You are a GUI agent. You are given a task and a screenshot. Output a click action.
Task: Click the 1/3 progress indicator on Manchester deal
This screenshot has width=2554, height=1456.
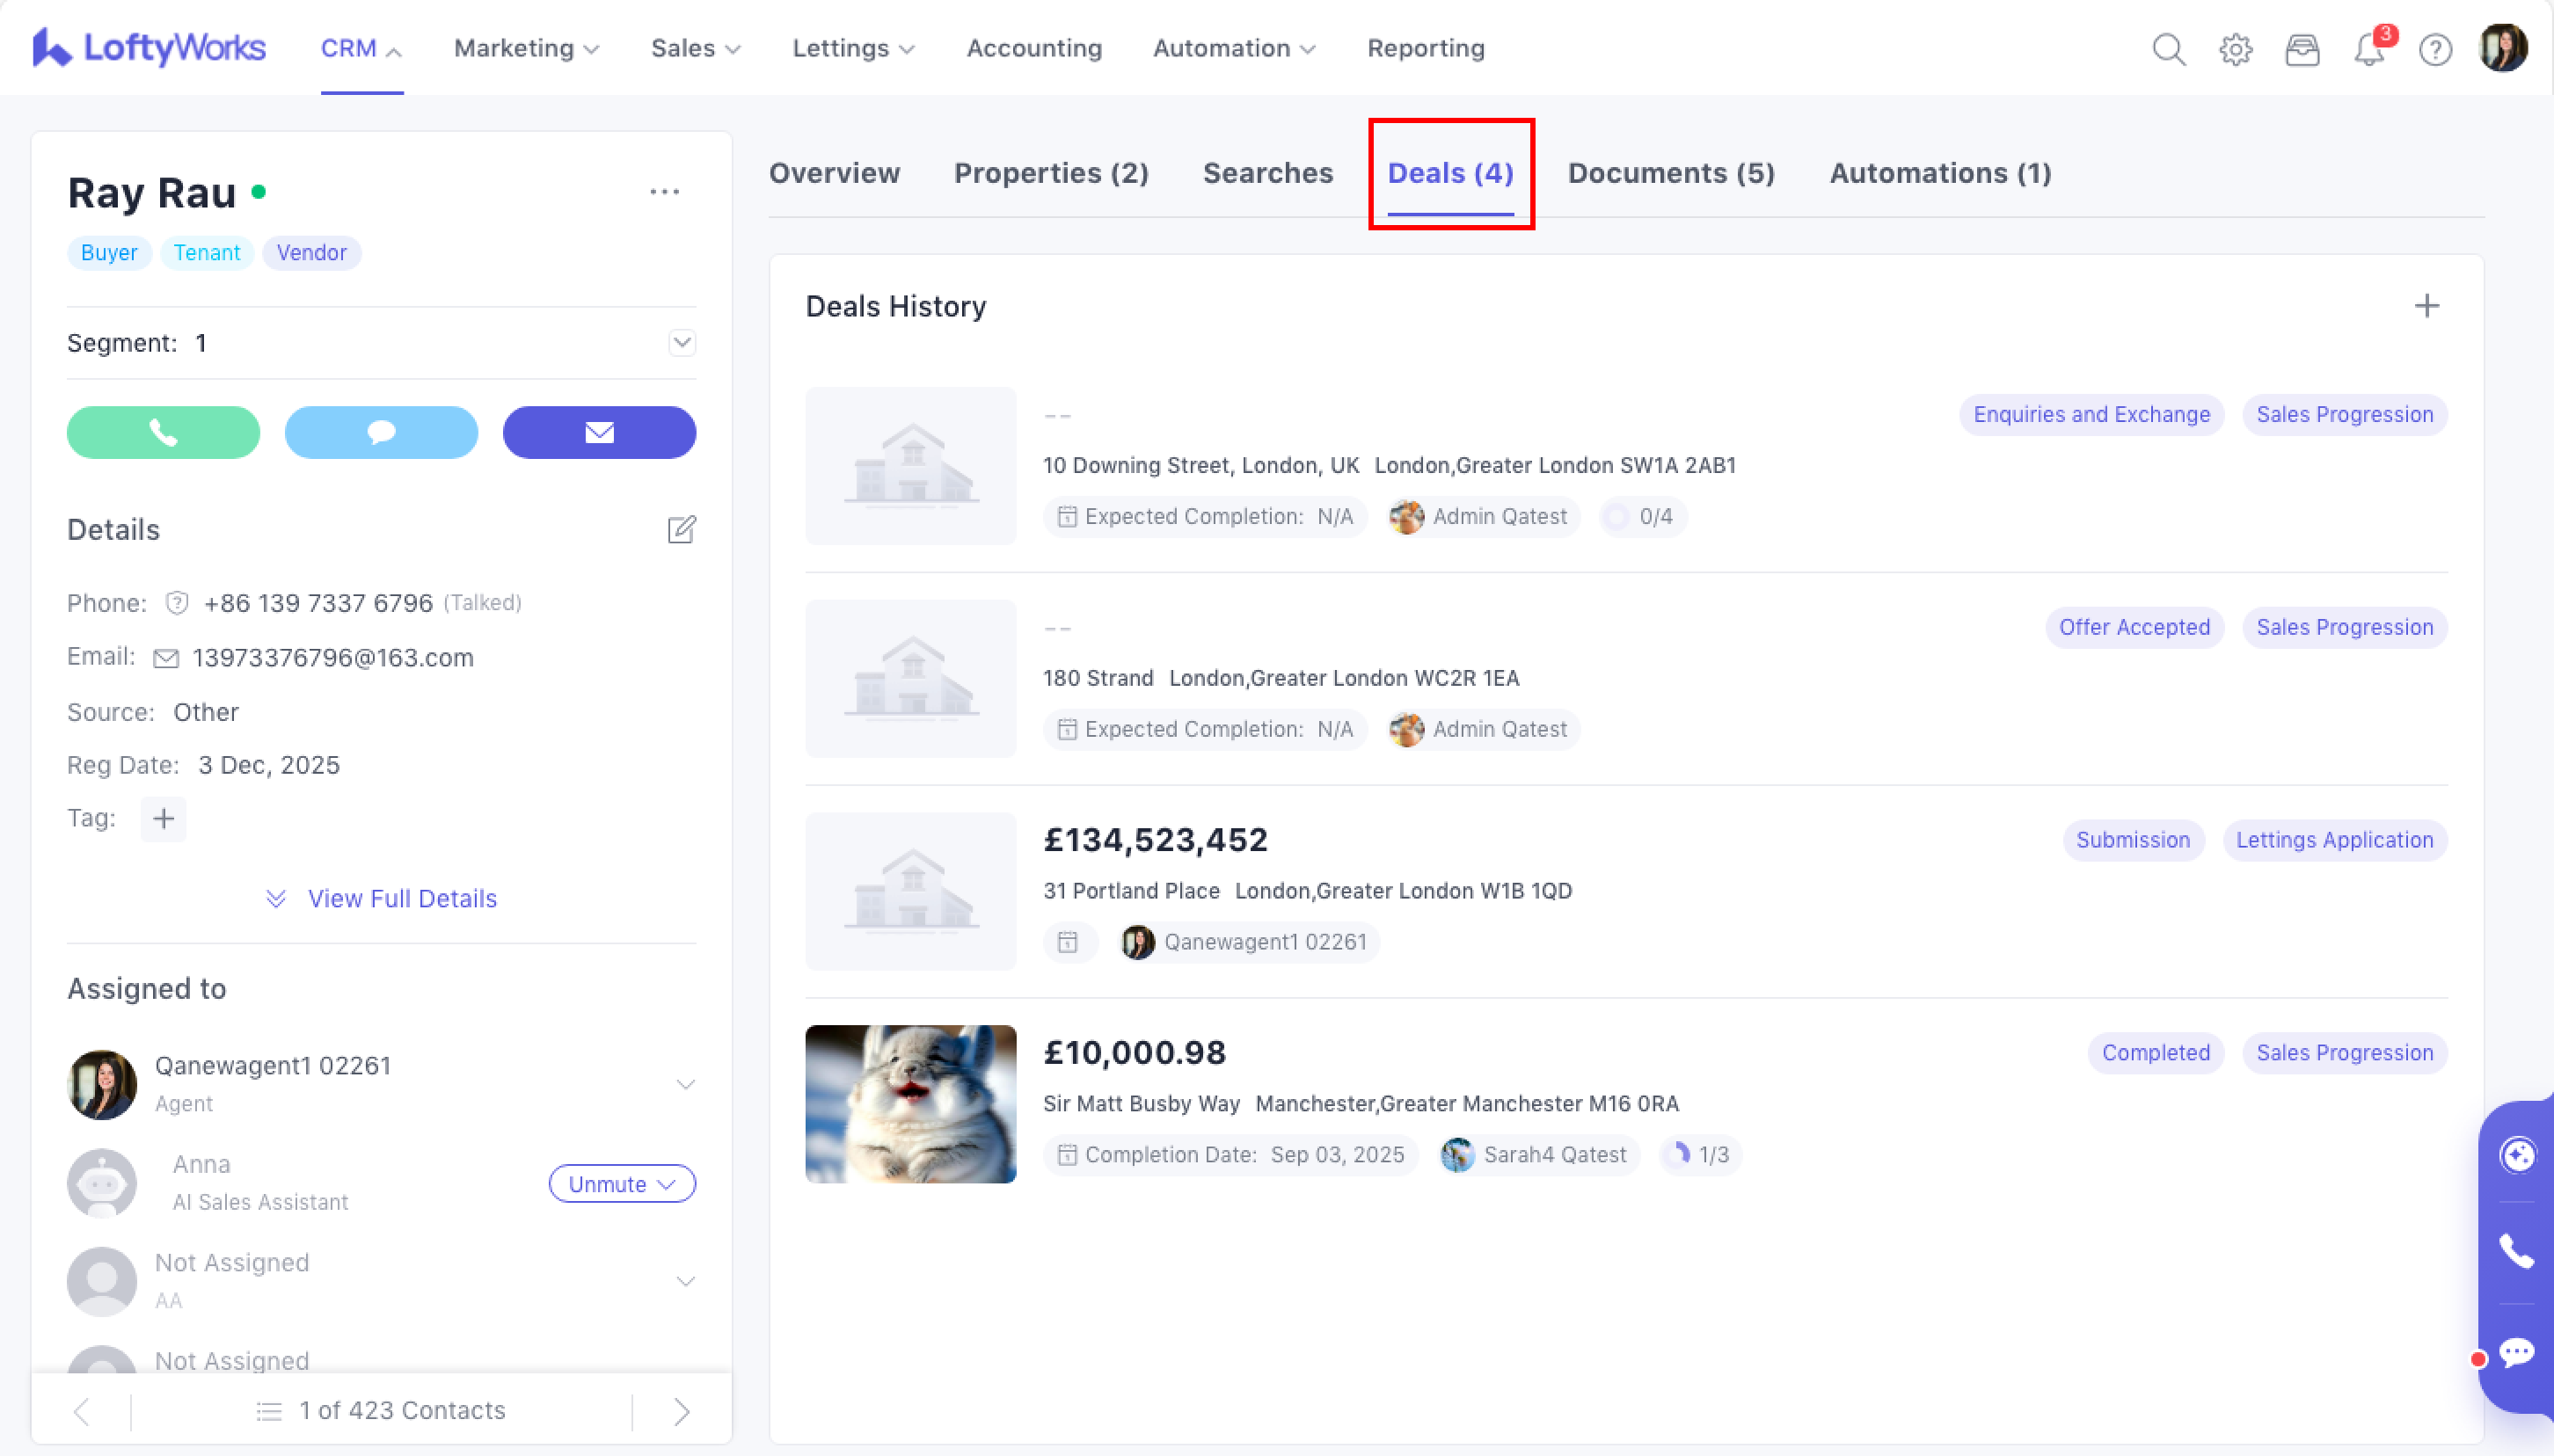pos(1700,1155)
